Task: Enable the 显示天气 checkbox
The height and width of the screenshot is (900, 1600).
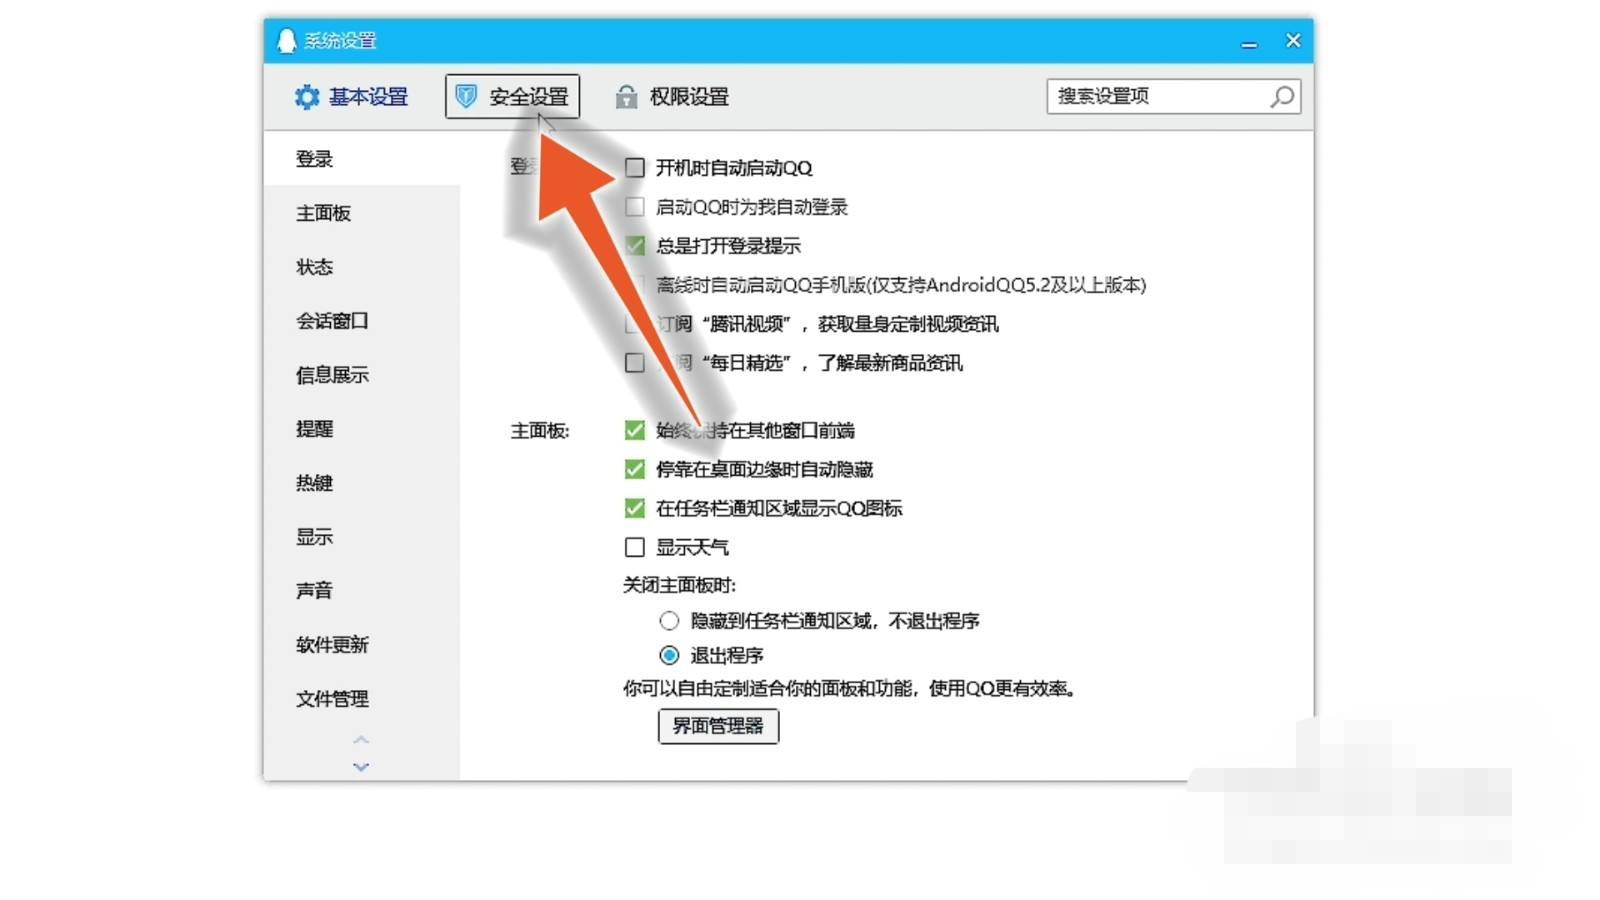Action: (x=634, y=547)
